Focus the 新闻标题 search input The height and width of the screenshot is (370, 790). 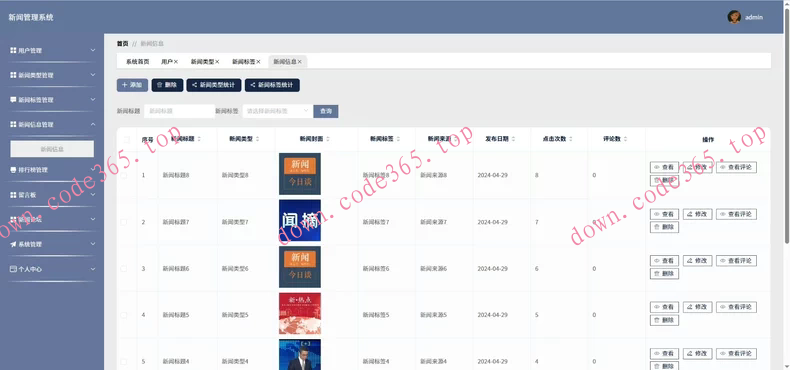pos(179,111)
